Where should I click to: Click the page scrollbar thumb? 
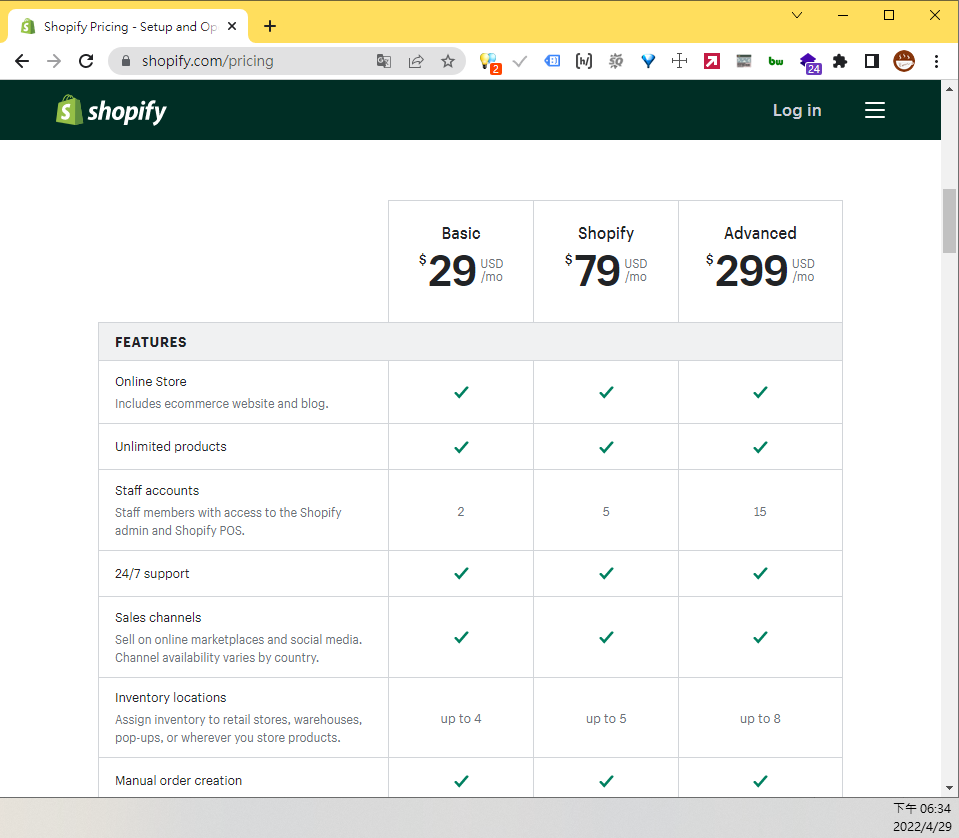(949, 221)
